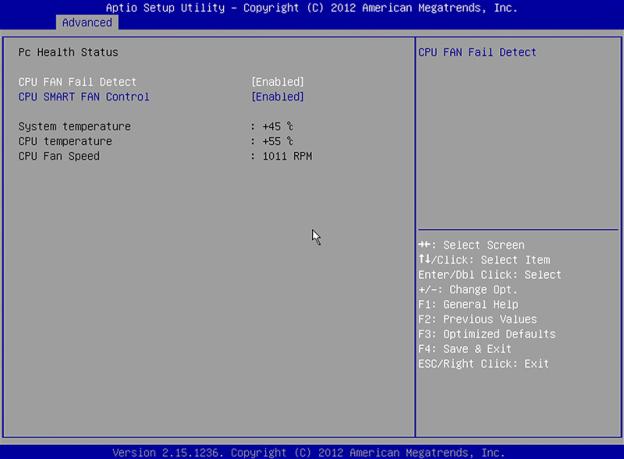This screenshot has width=624, height=459.
Task: Click the F3: Optimized Defaults hint
Action: pos(487,334)
